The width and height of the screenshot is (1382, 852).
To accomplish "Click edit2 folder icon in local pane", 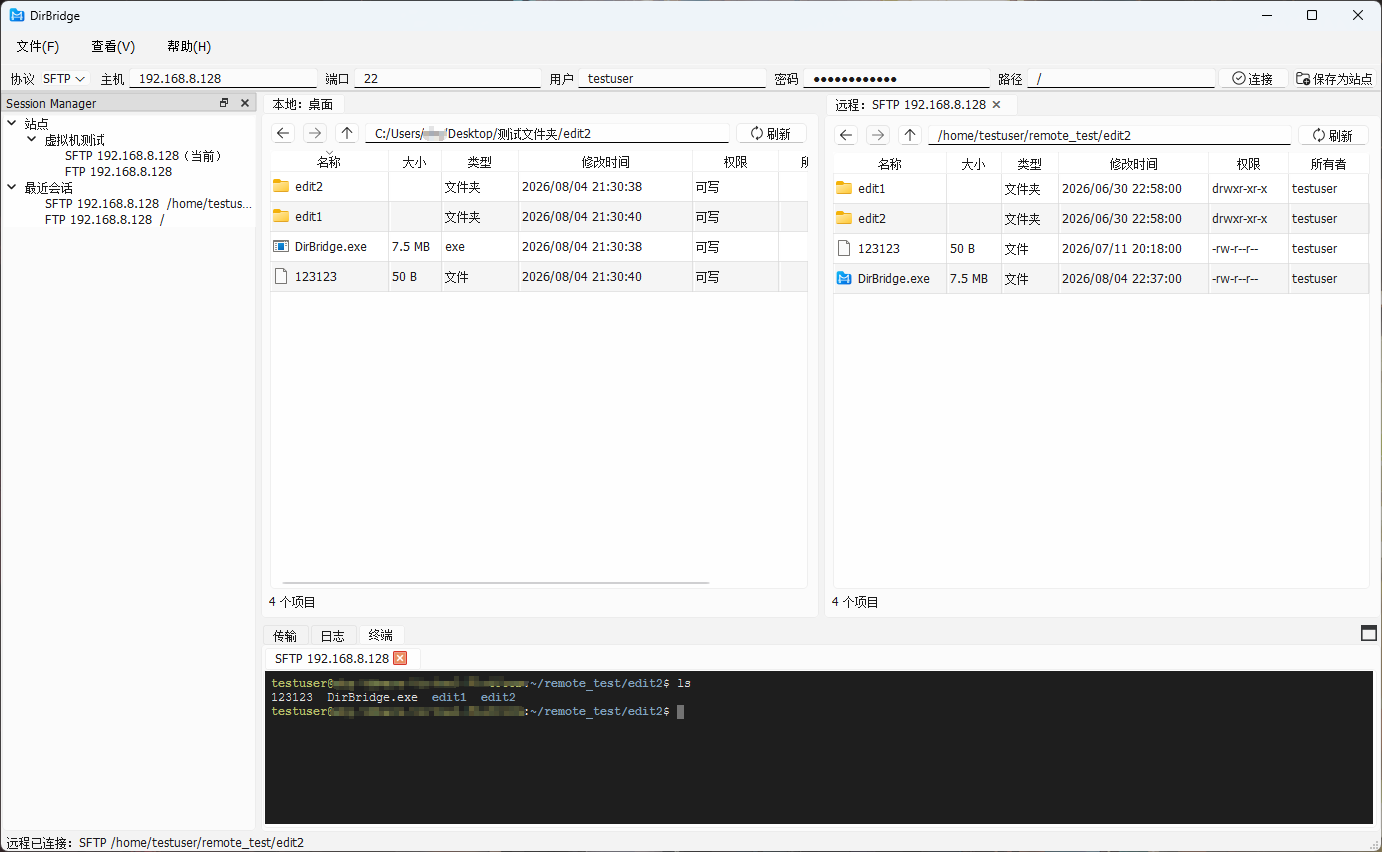I will click(x=281, y=186).
